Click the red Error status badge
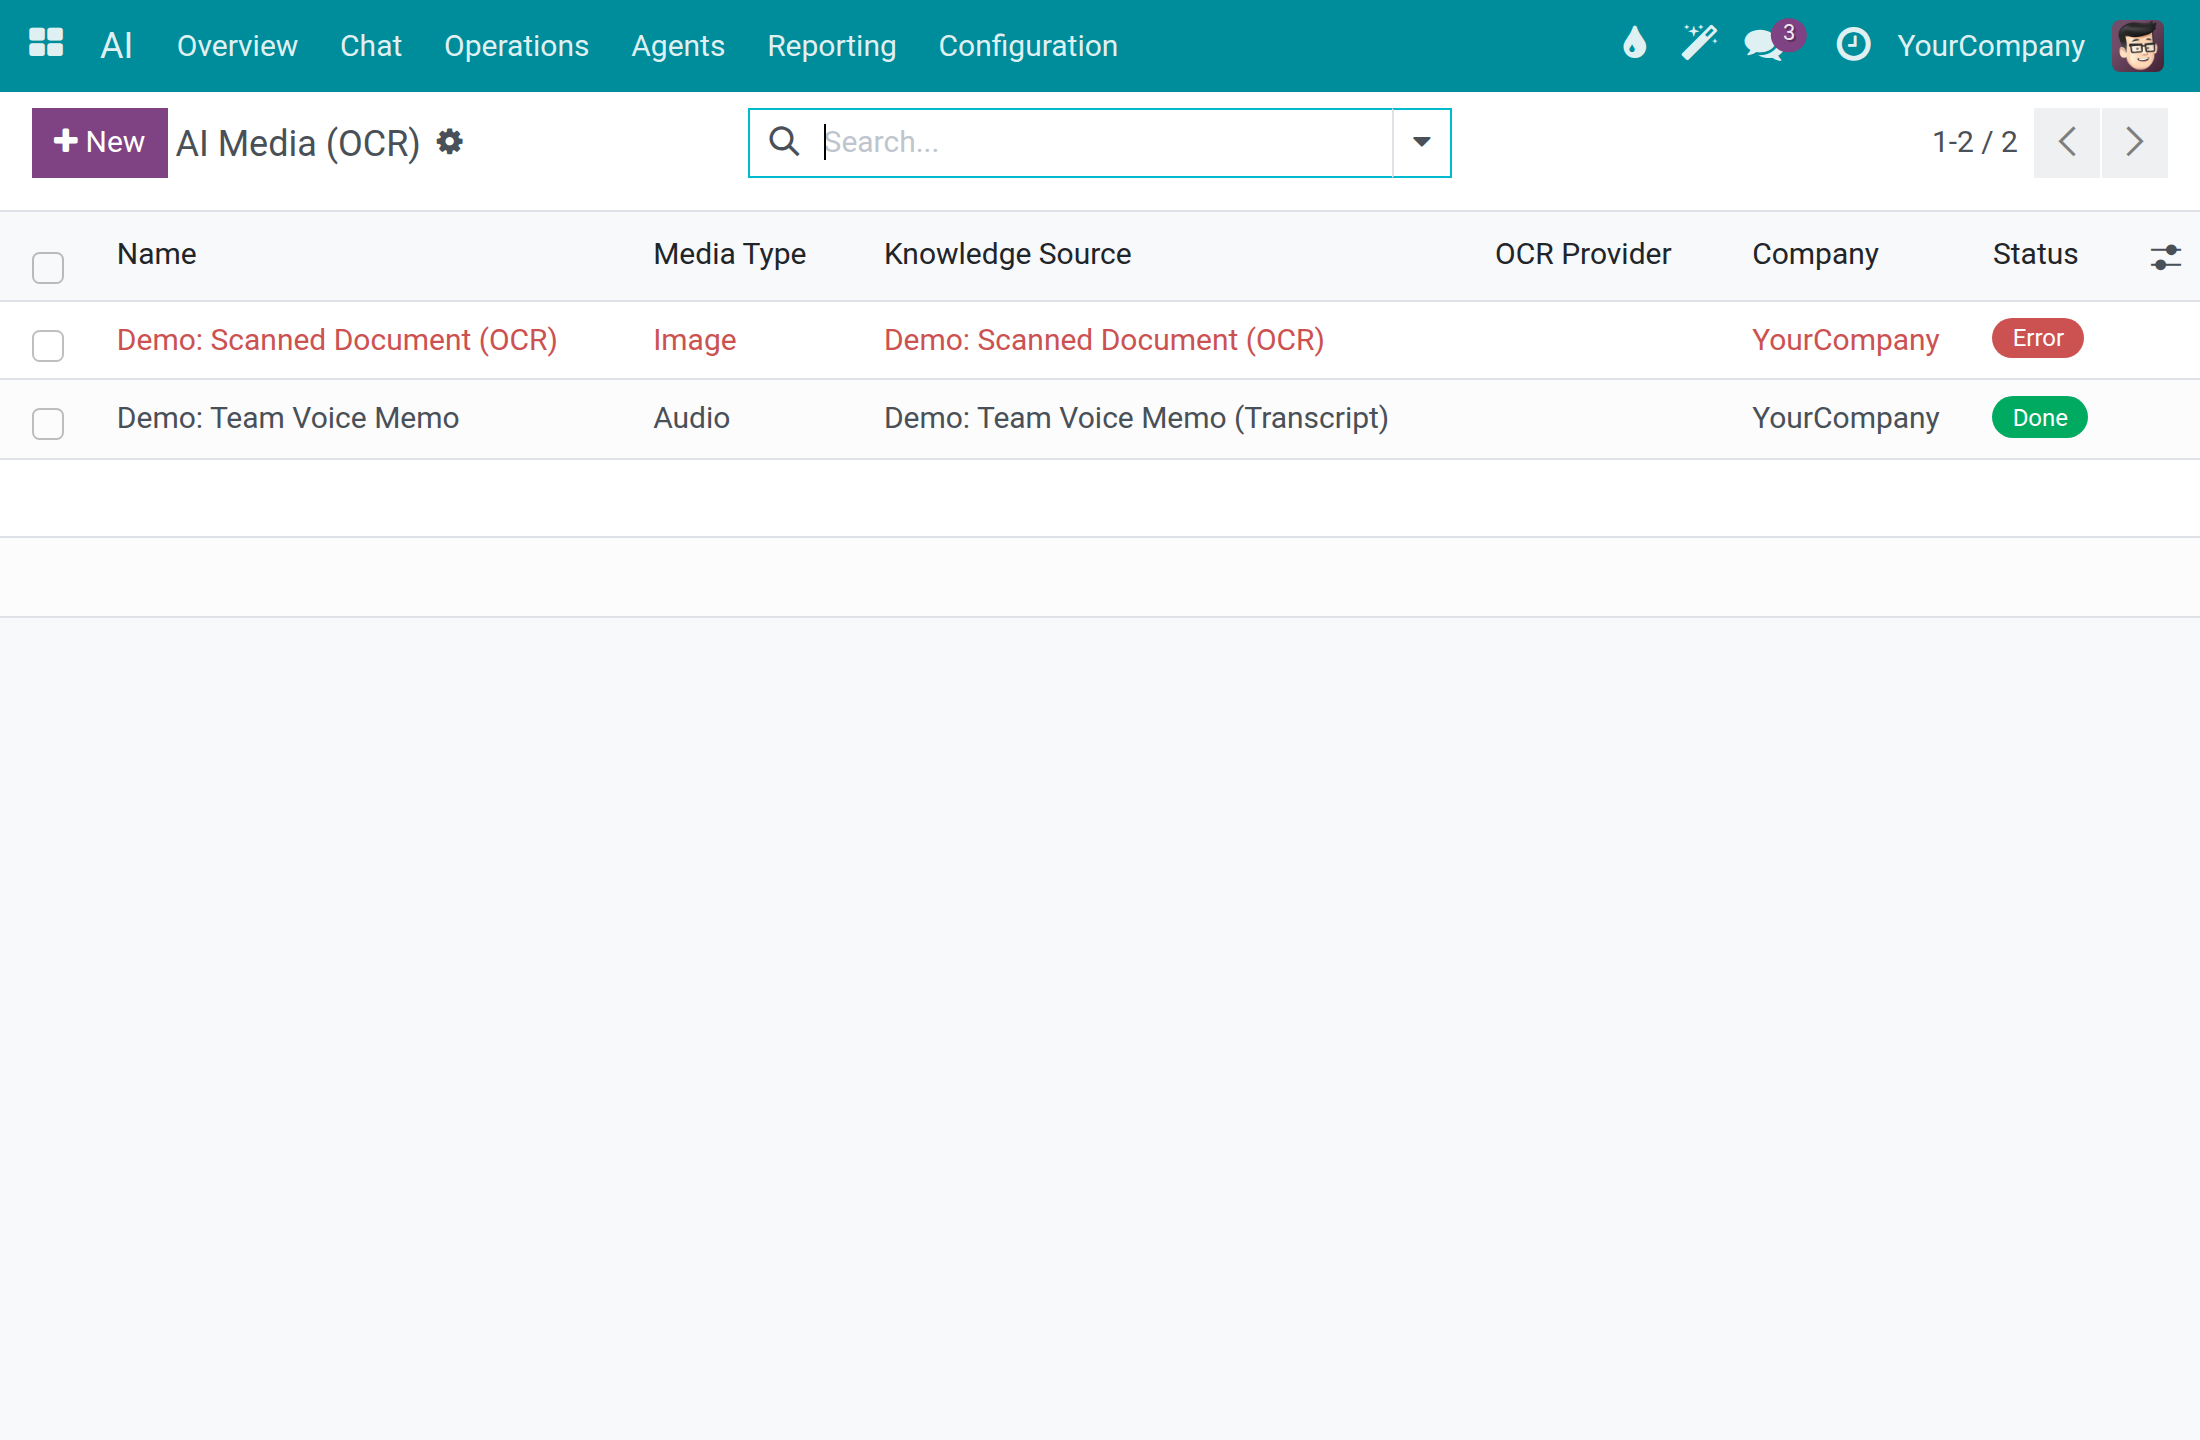Viewport: 2200px width, 1440px height. click(2037, 338)
